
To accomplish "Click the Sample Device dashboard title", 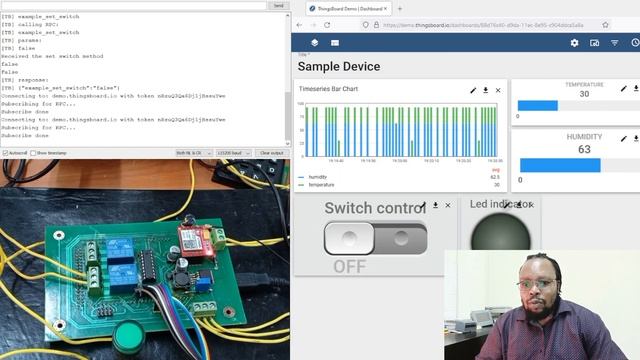I will coord(339,67).
